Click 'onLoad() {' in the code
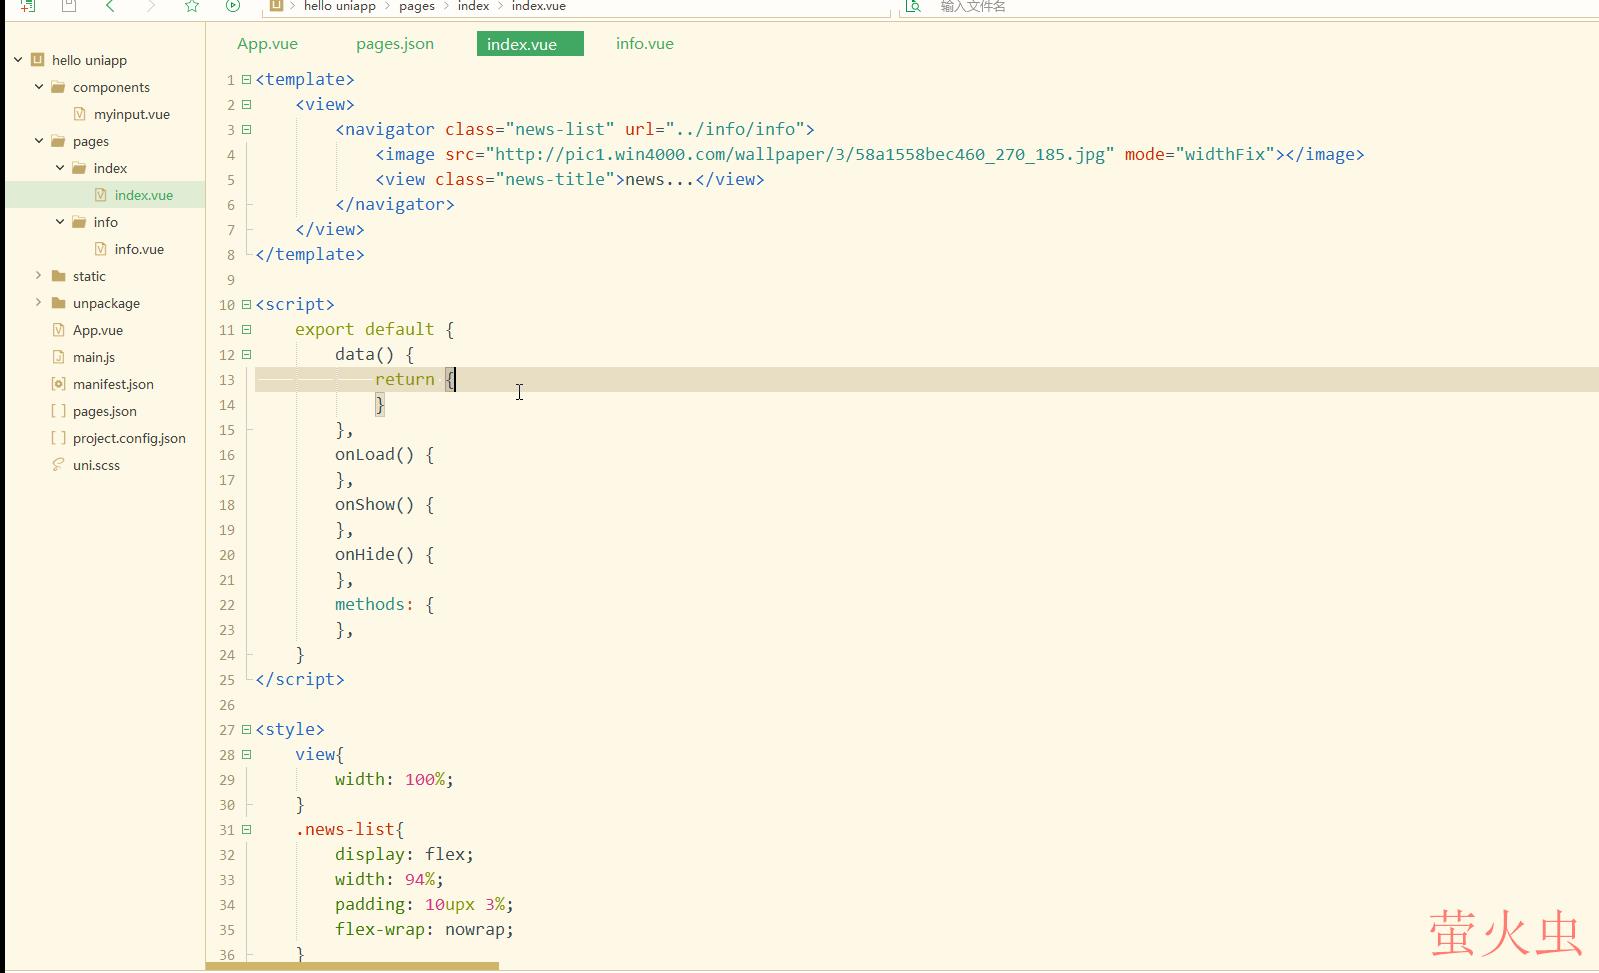Viewport: 1599px width, 973px height. click(384, 454)
